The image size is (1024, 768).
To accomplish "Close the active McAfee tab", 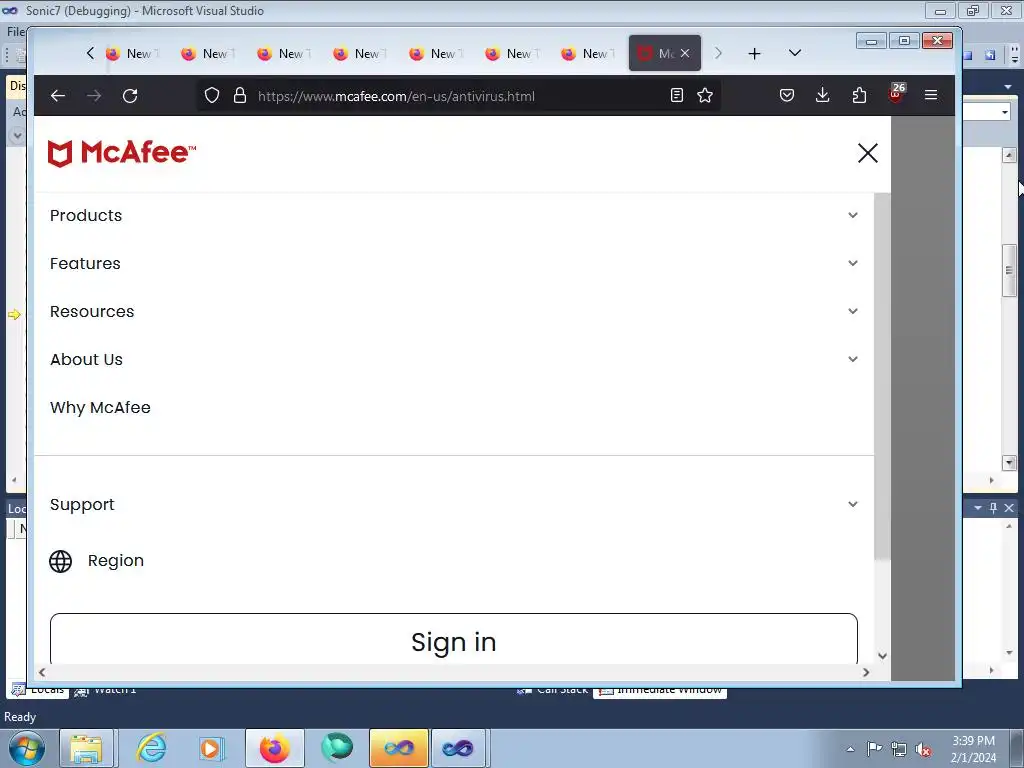I will (x=684, y=53).
